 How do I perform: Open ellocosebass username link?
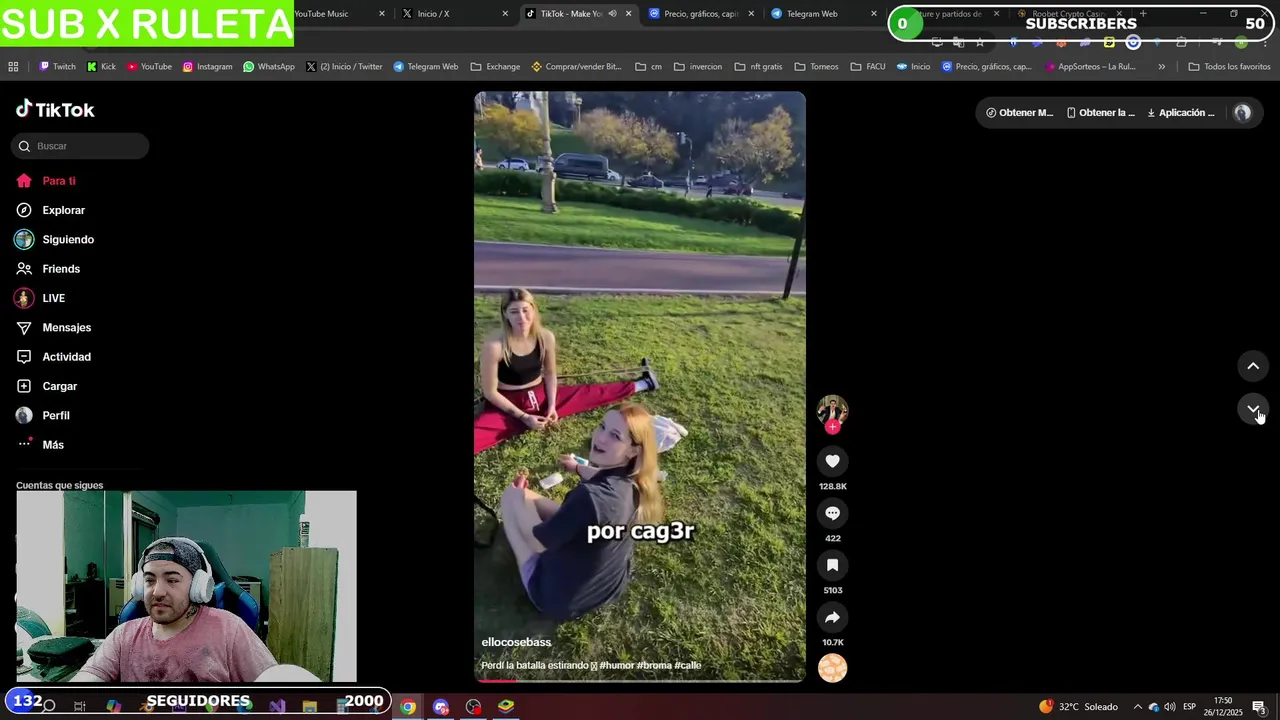point(516,642)
